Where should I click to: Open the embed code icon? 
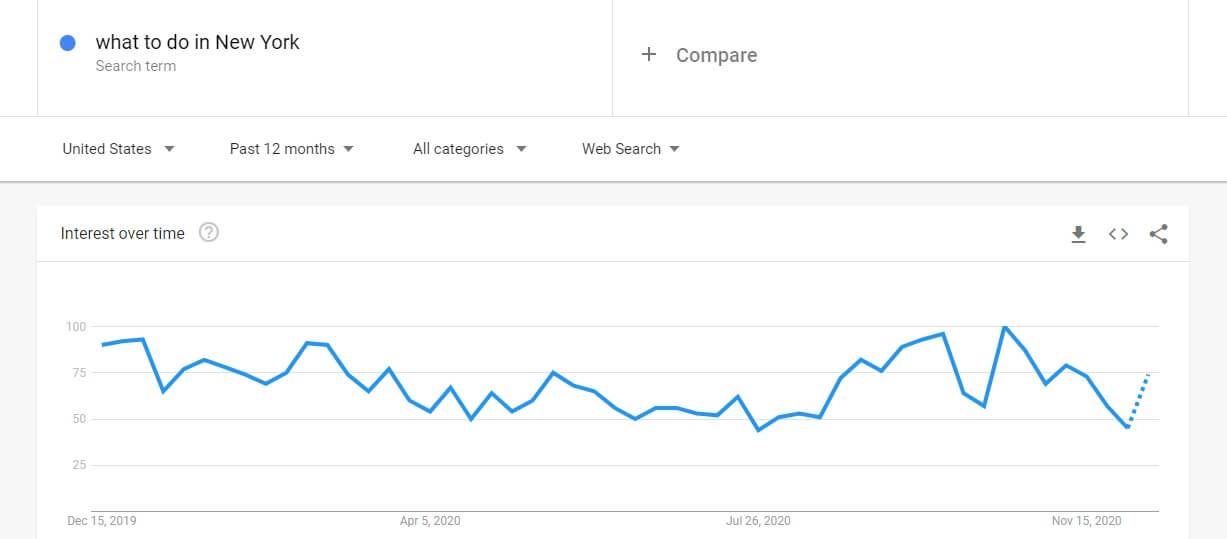(x=1118, y=234)
